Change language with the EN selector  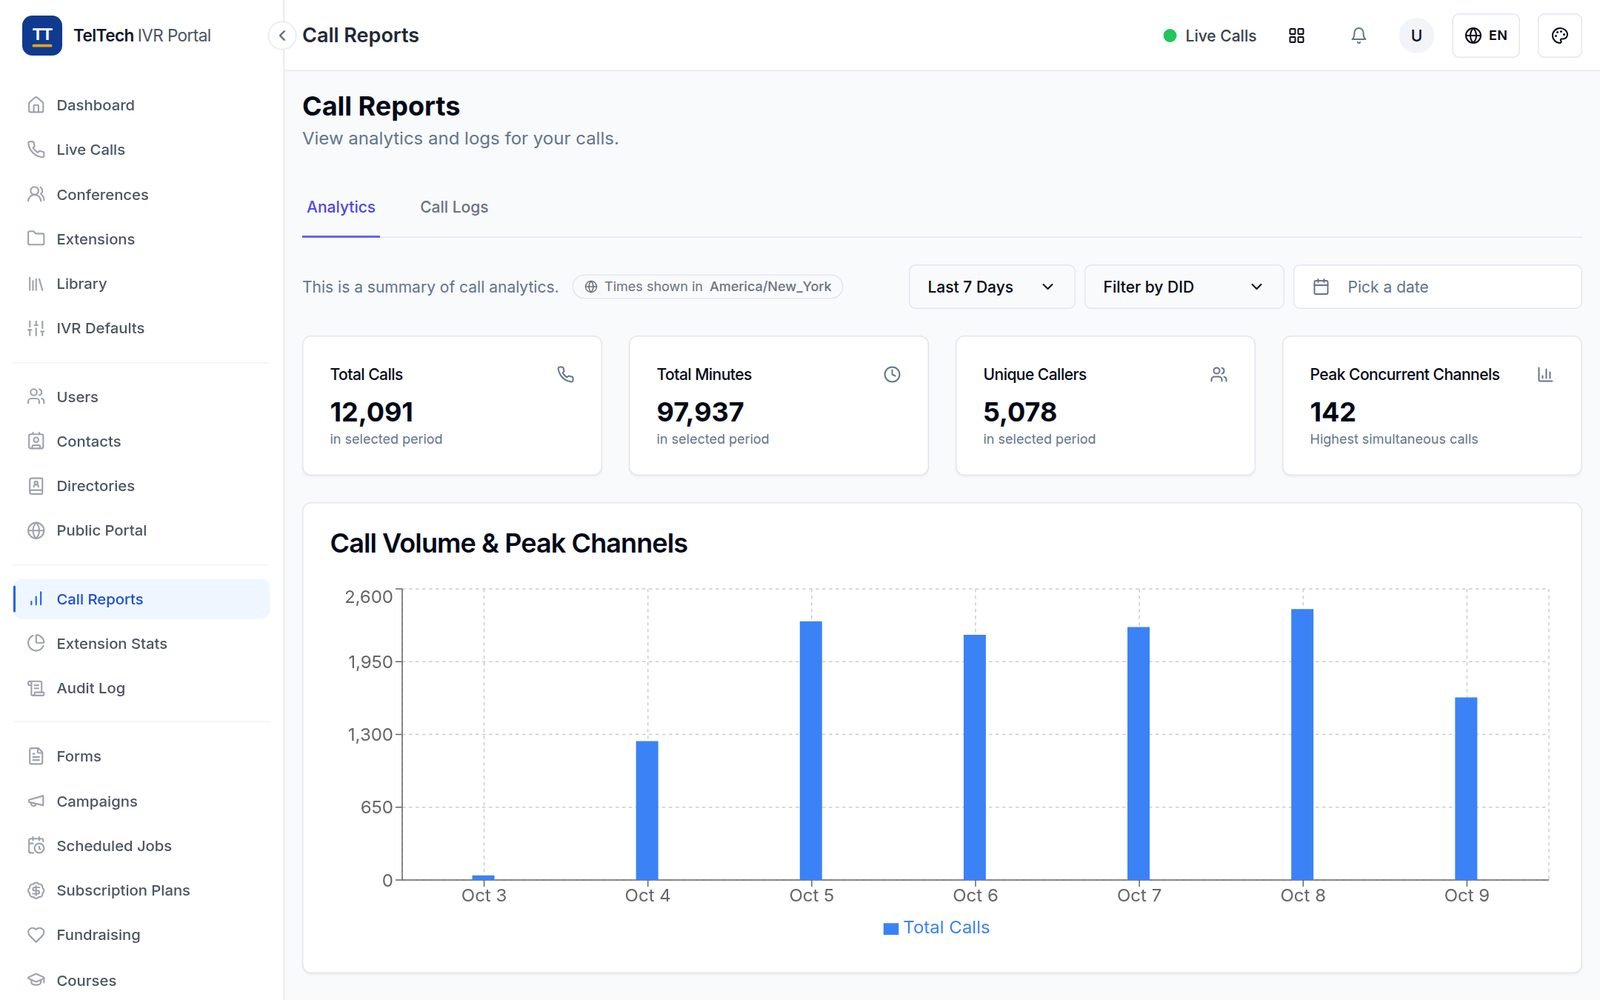[x=1485, y=36]
